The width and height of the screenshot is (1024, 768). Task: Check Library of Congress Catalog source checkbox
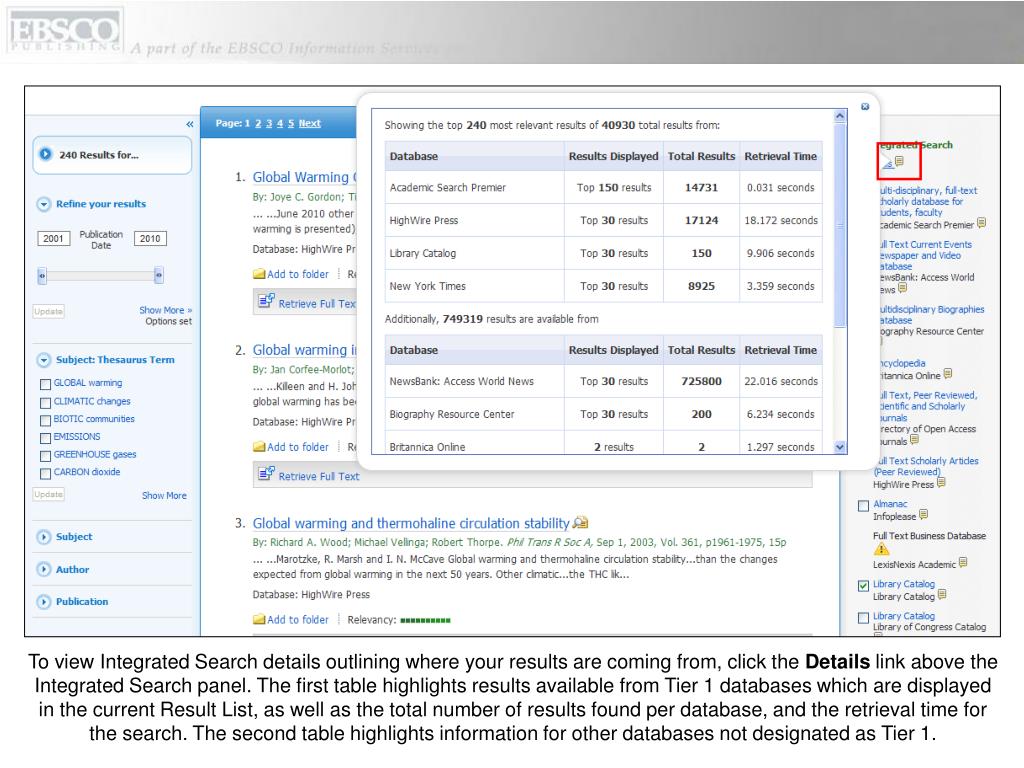[863, 617]
